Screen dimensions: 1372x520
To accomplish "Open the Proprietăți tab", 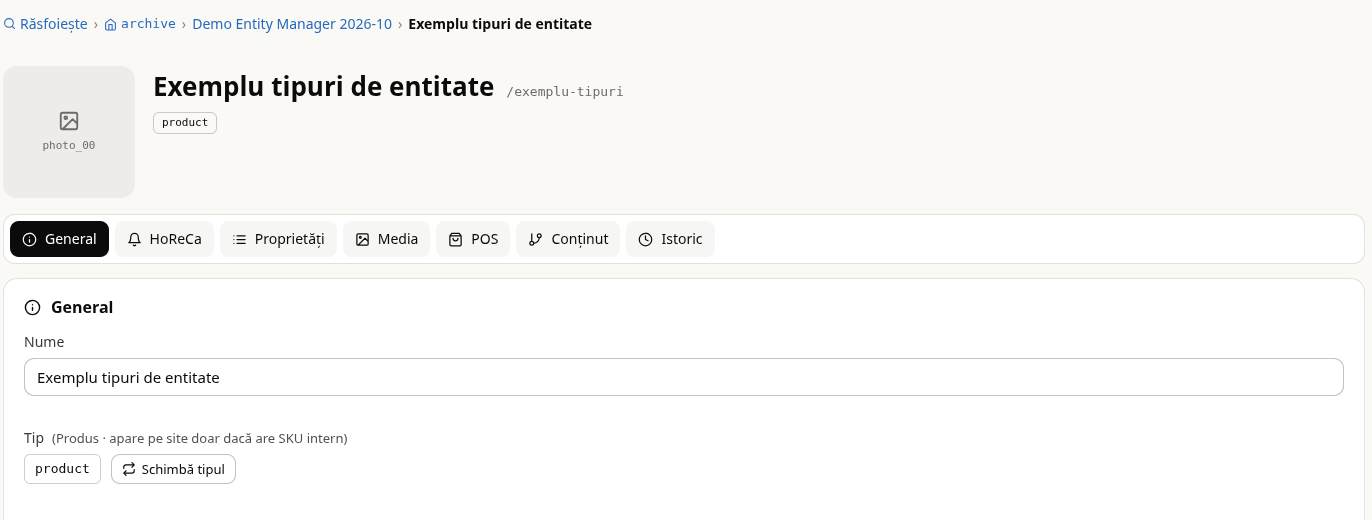I will tap(278, 239).
